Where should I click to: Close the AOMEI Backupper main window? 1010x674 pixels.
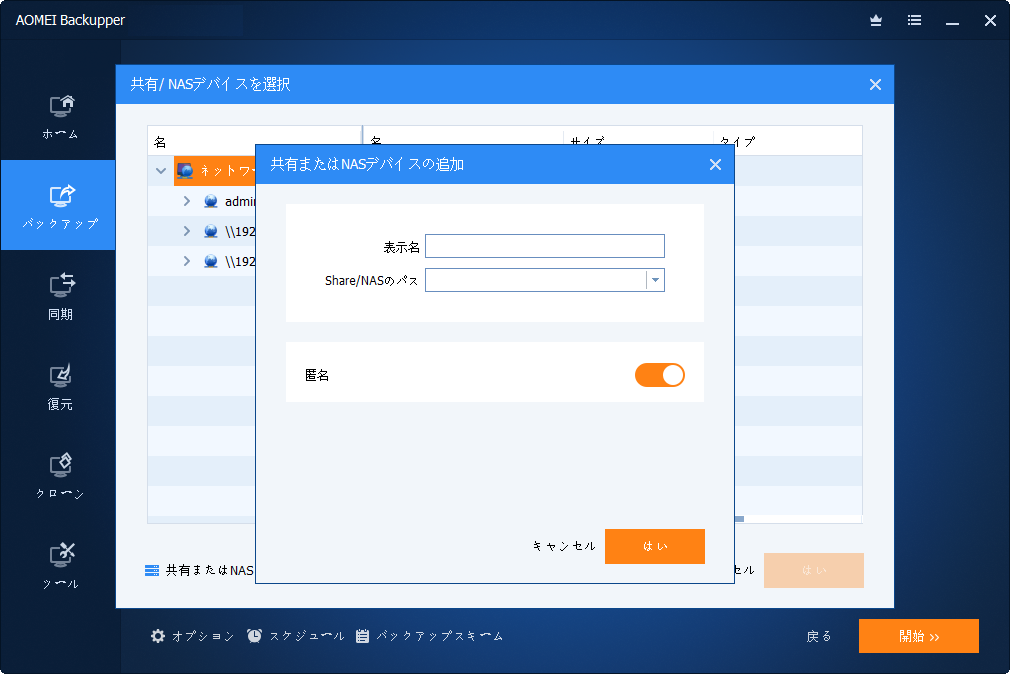[991, 21]
